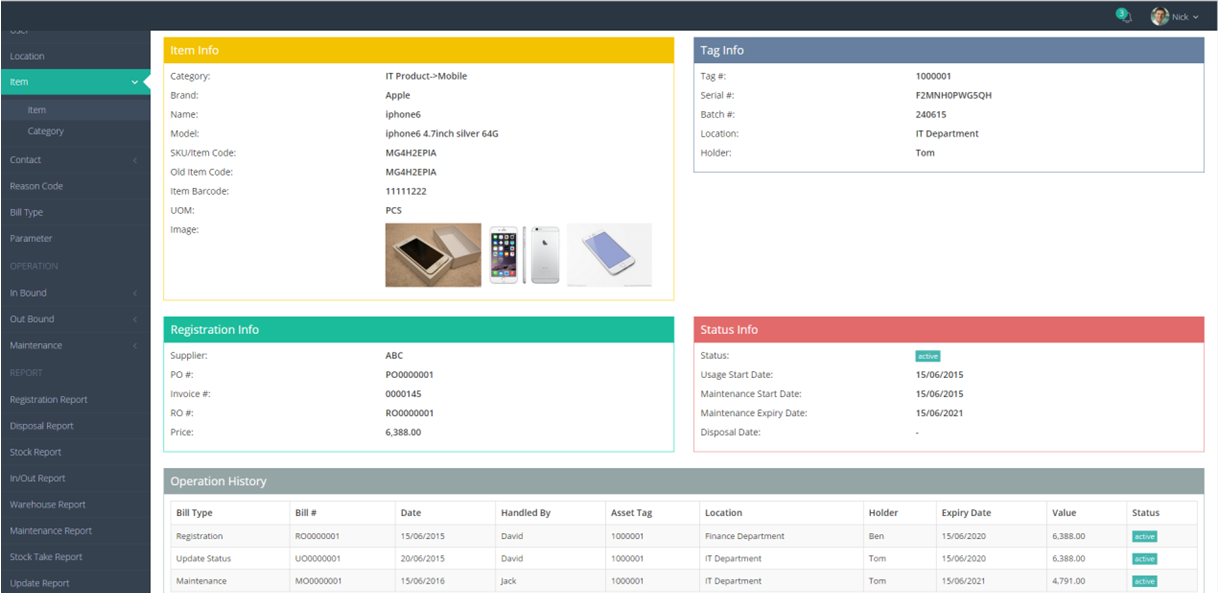Open the Stock Take Report link
Screen dimensions: 1218x593
[x=75, y=557]
